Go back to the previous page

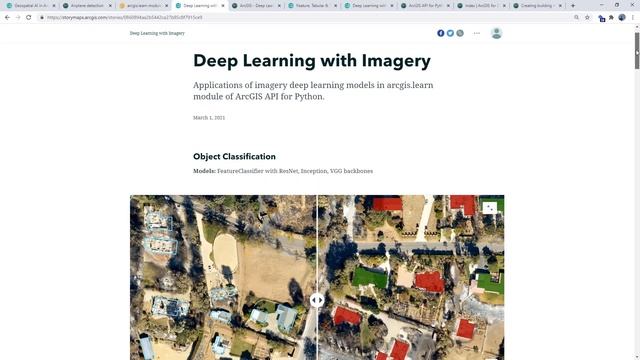[x=7, y=18]
